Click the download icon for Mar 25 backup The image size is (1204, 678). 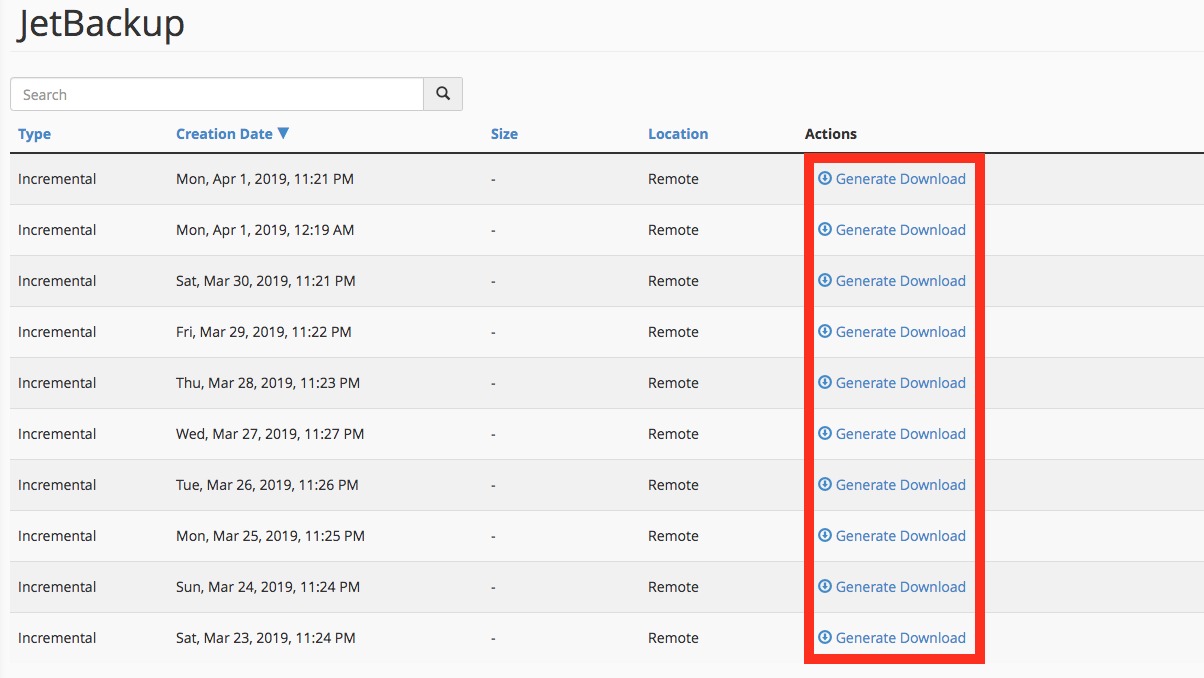tap(825, 535)
